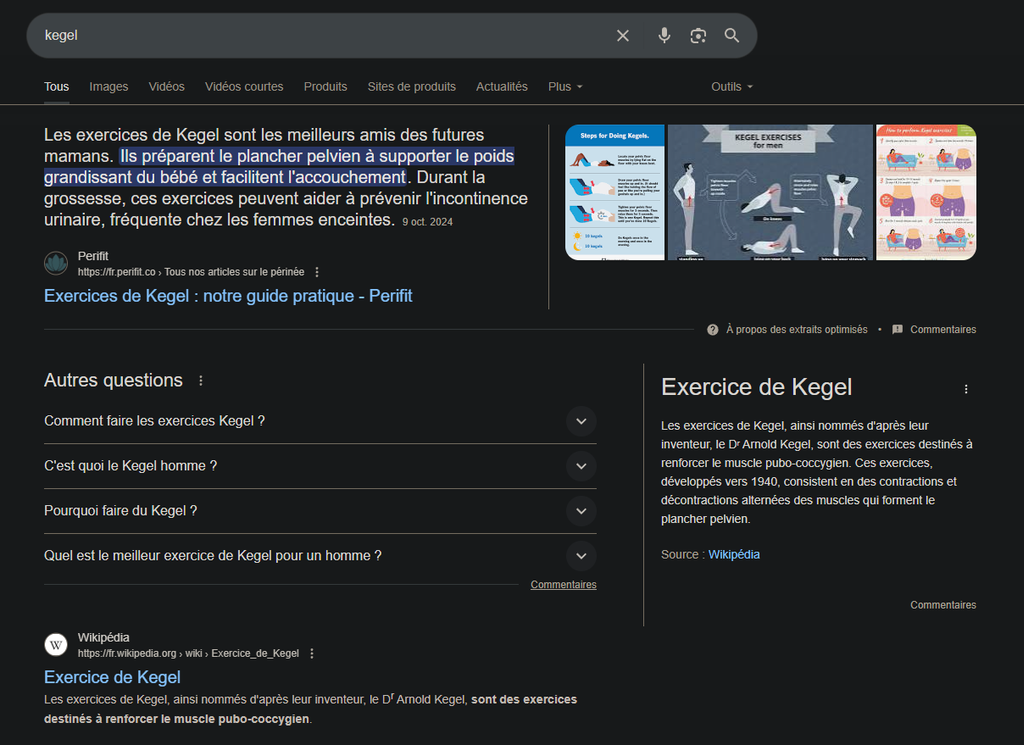1024x745 pixels.
Task: Click the Wikipédia source link in knowledge panel
Action: click(x=733, y=554)
